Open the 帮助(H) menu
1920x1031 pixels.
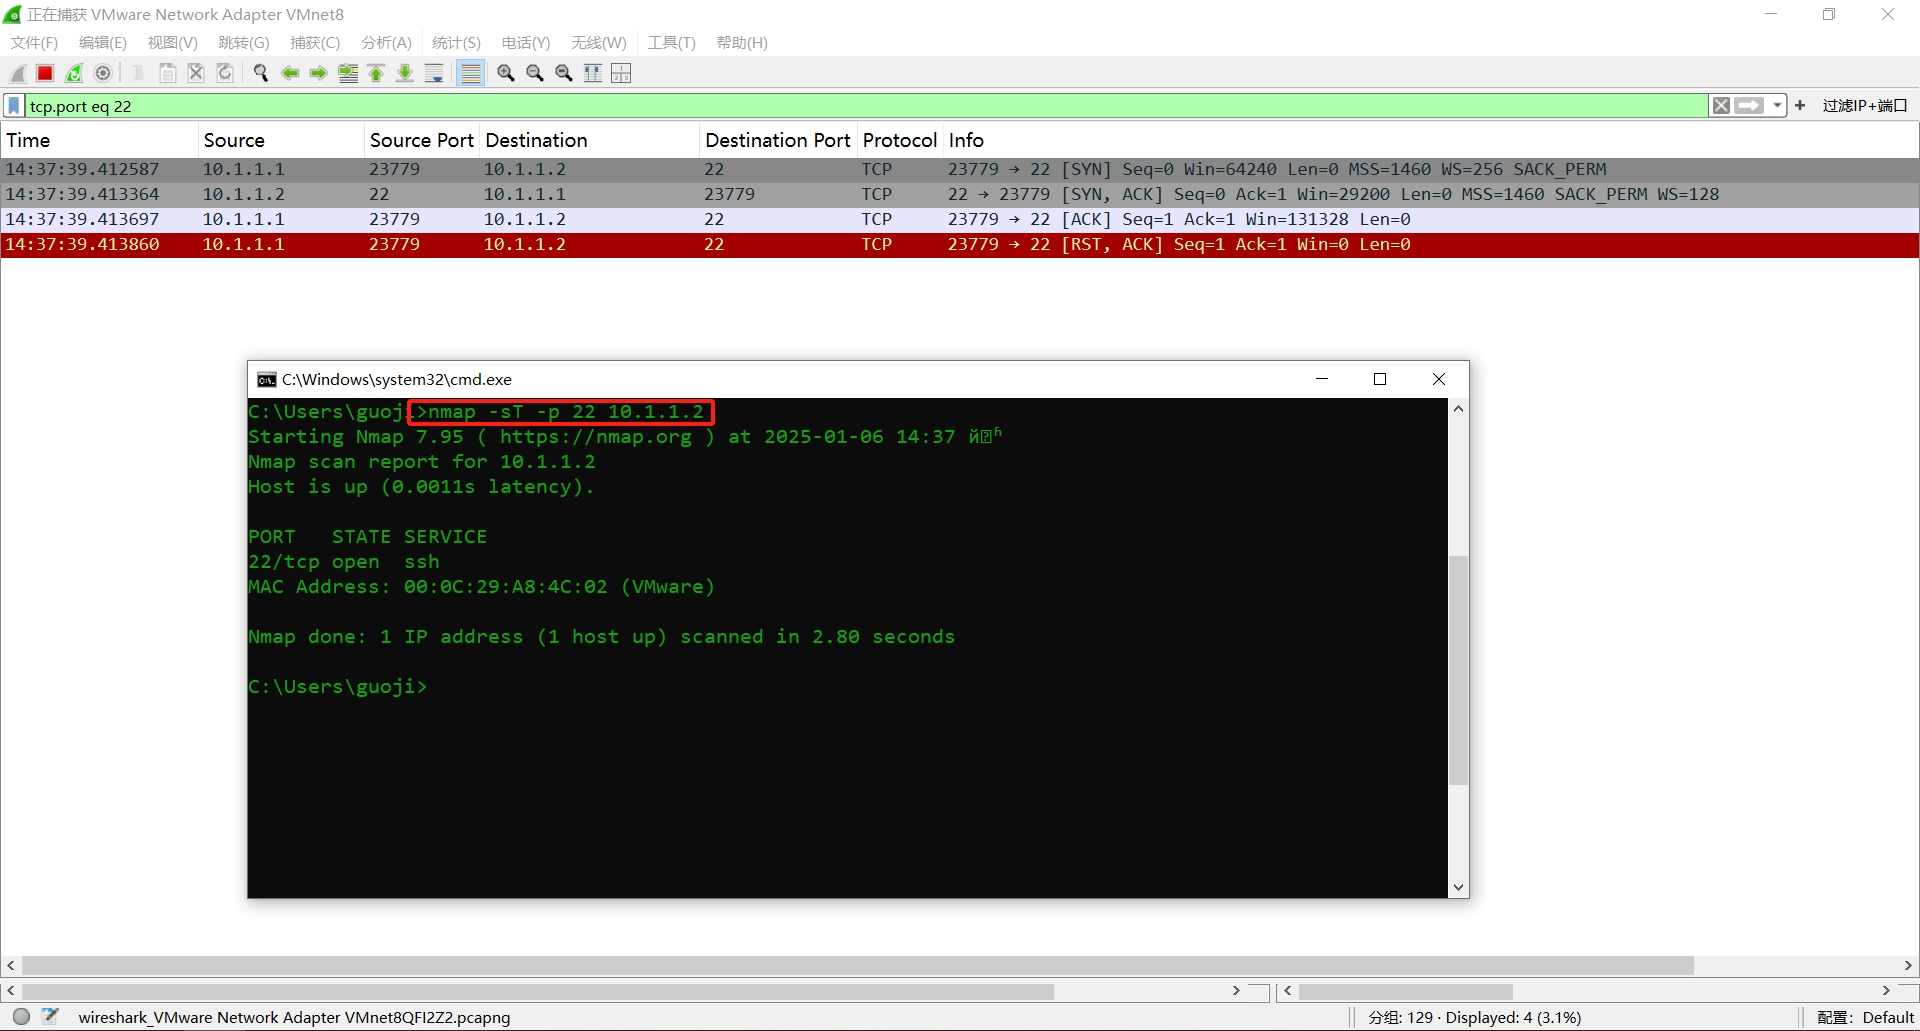click(x=742, y=43)
